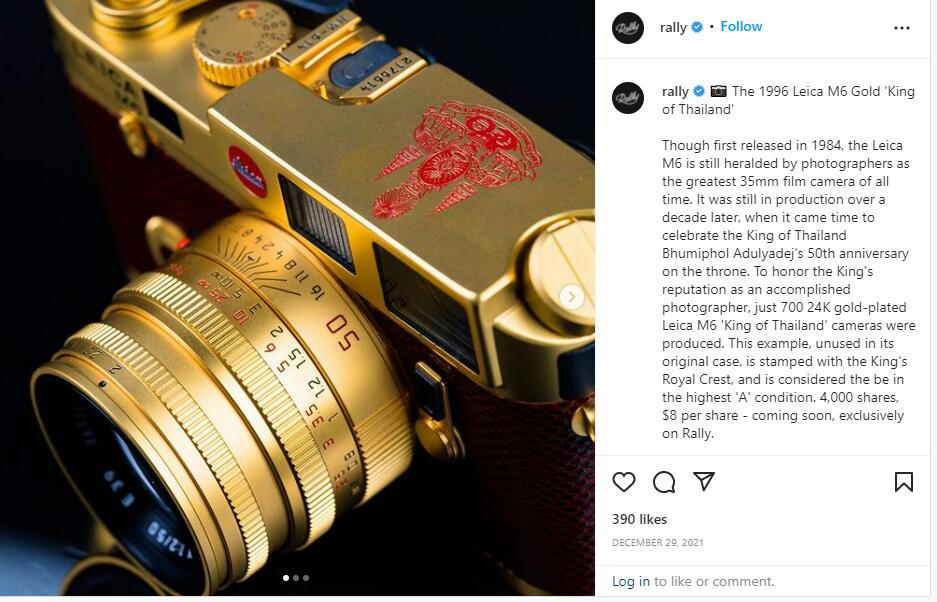View the 390 likes list

639,519
